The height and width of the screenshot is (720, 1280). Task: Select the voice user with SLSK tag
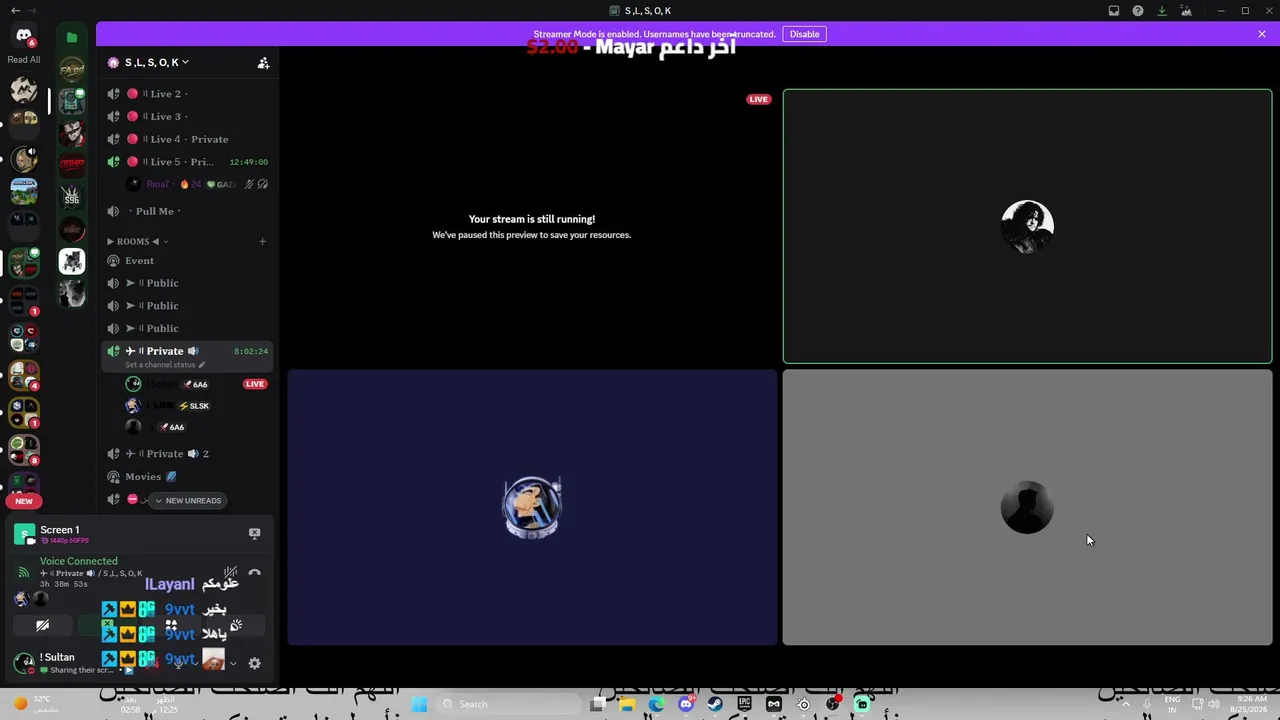[198, 406]
